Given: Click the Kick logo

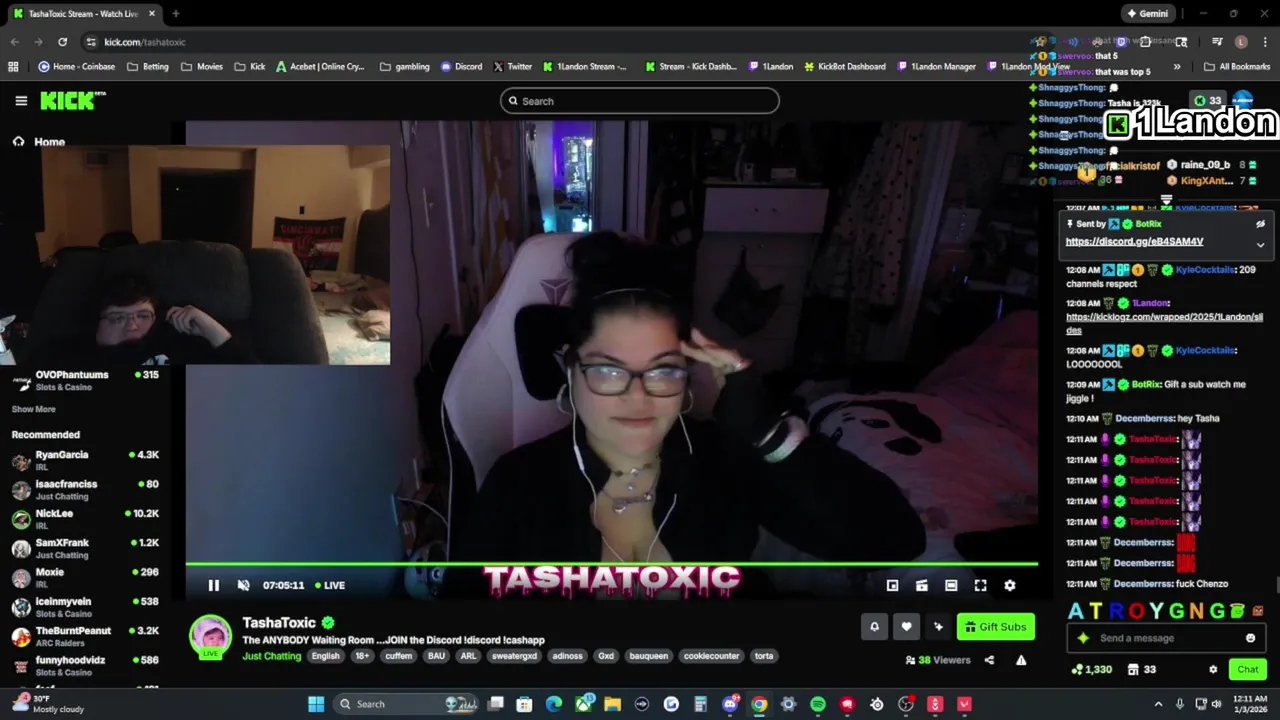Looking at the screenshot, I should tap(72, 100).
